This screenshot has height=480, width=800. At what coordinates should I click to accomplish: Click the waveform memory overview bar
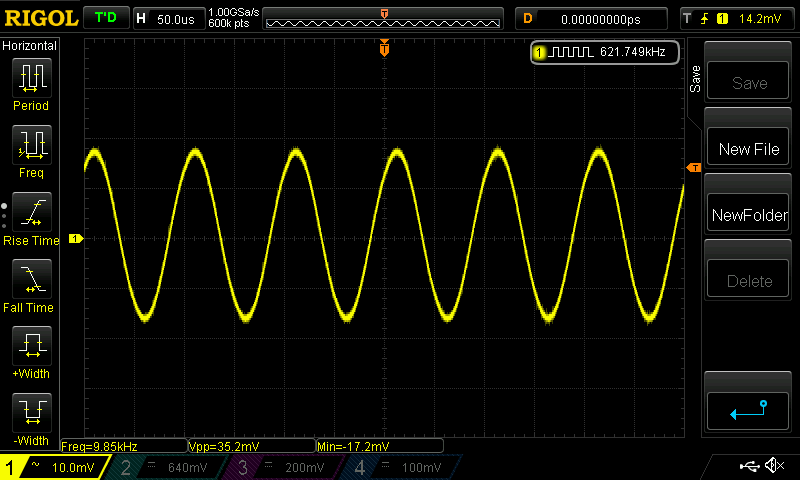point(383,19)
